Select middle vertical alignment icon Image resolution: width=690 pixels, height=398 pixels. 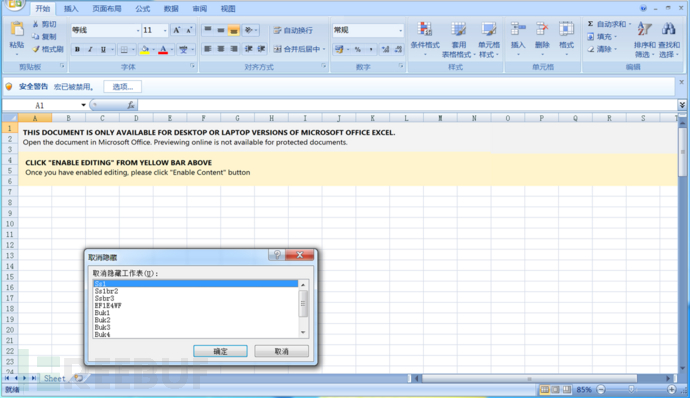(221, 30)
